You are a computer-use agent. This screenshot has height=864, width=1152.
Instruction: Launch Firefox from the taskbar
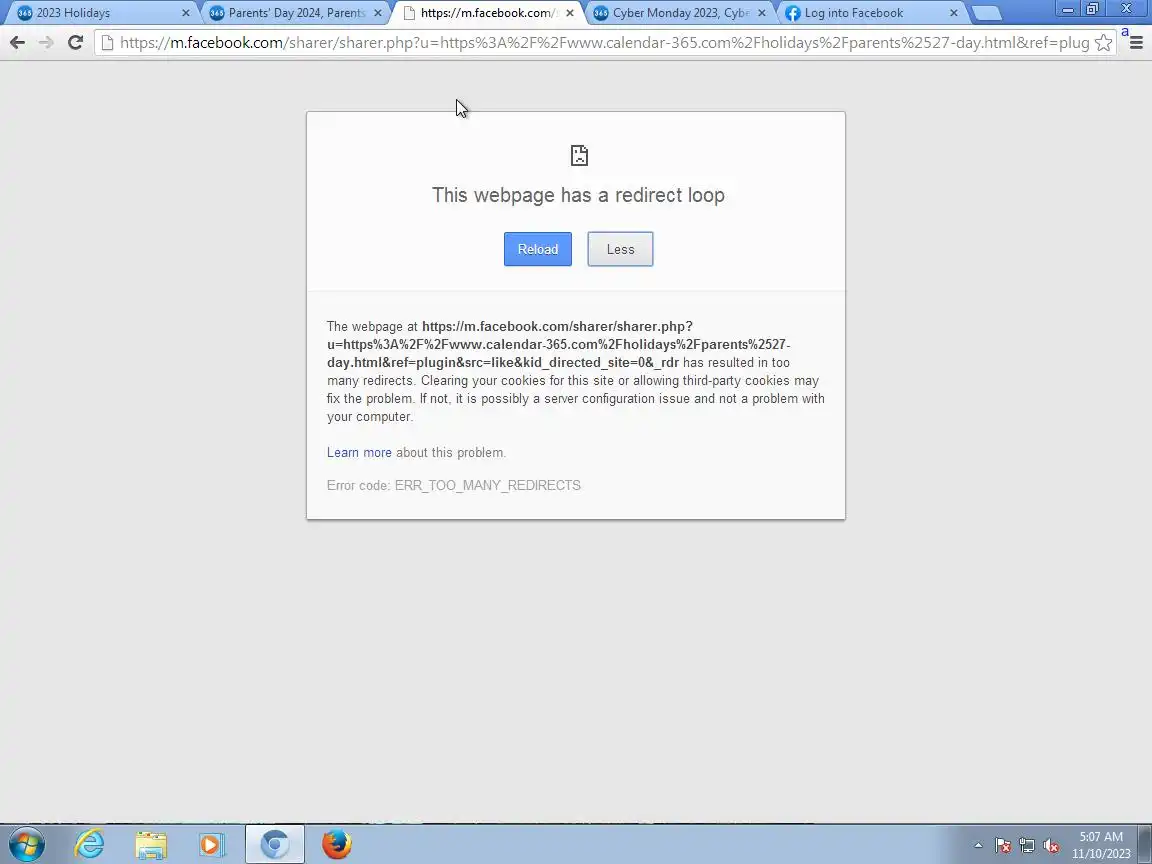tap(336, 844)
